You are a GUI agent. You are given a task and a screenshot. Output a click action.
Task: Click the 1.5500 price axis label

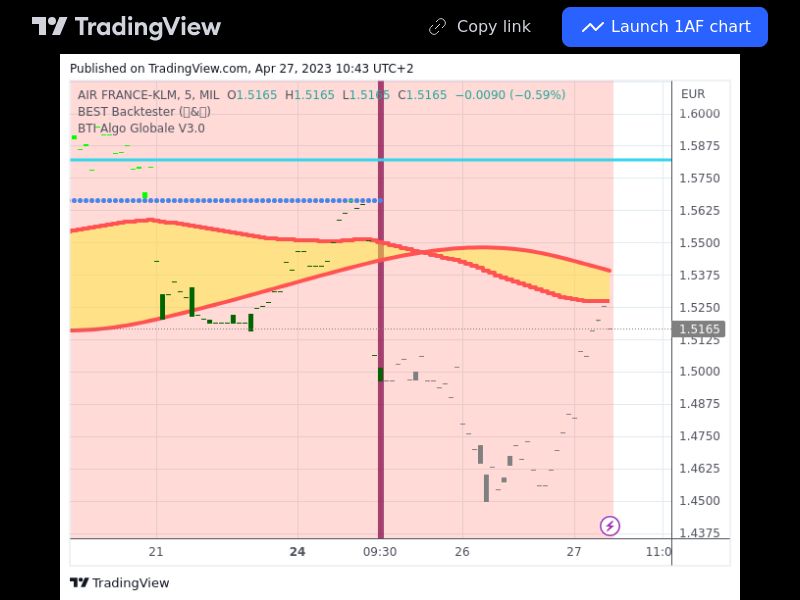point(699,242)
